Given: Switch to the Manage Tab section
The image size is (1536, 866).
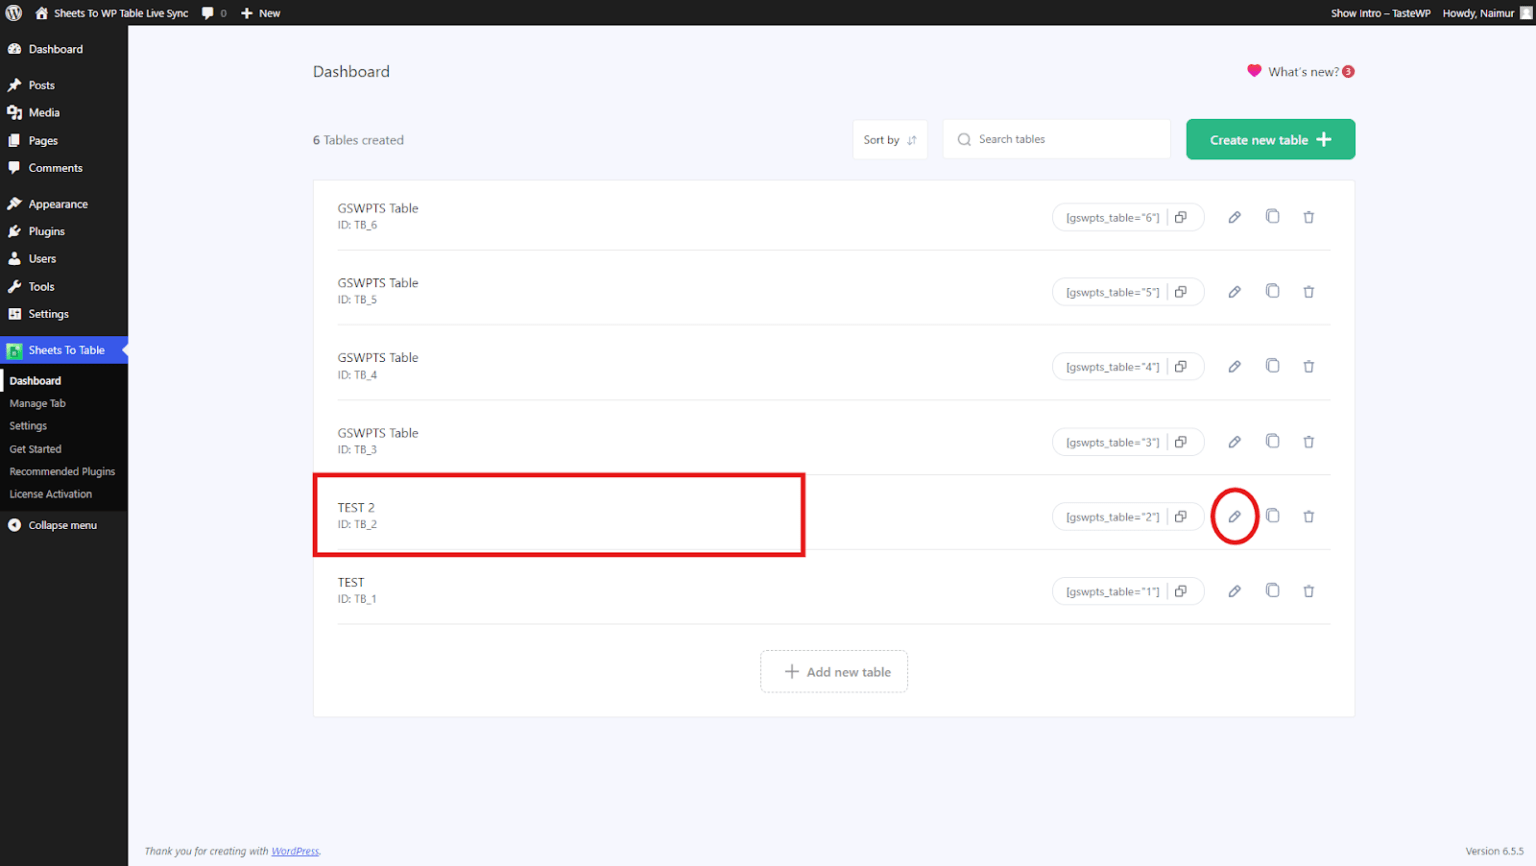Looking at the screenshot, I should click(38, 403).
